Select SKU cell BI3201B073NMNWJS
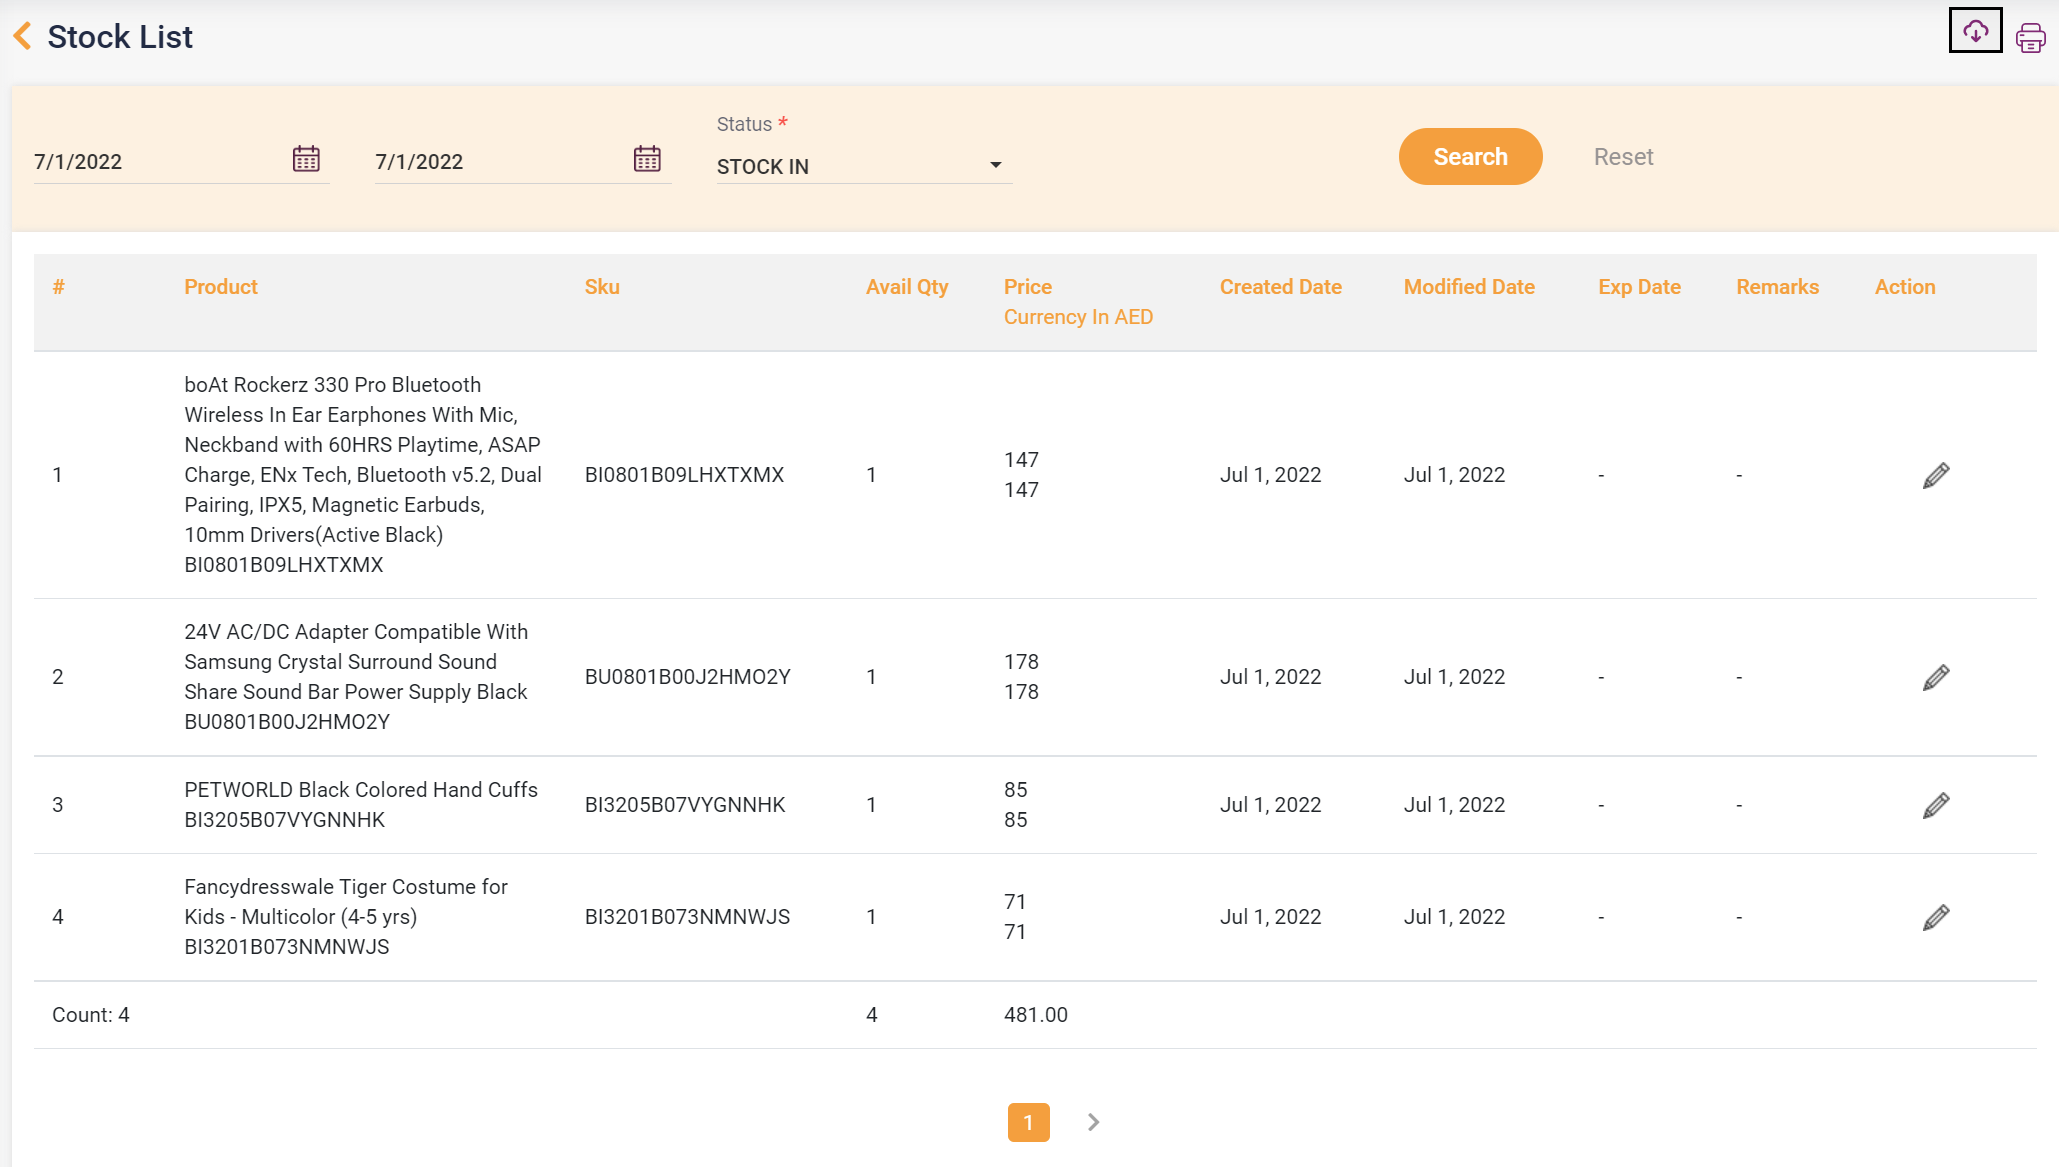 pos(687,917)
